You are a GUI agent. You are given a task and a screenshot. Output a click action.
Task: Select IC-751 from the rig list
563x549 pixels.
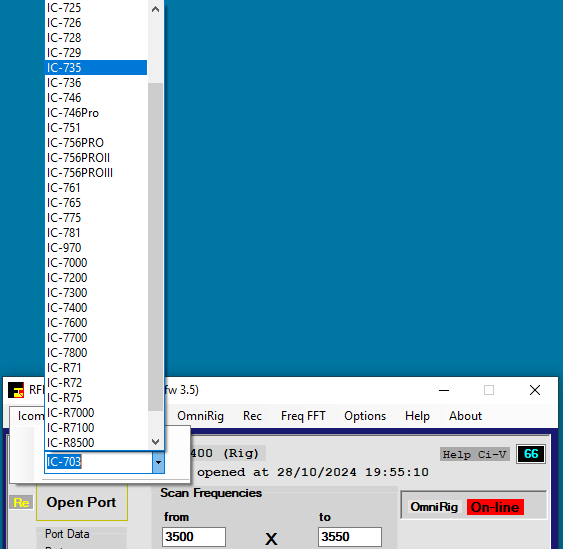[96, 128]
